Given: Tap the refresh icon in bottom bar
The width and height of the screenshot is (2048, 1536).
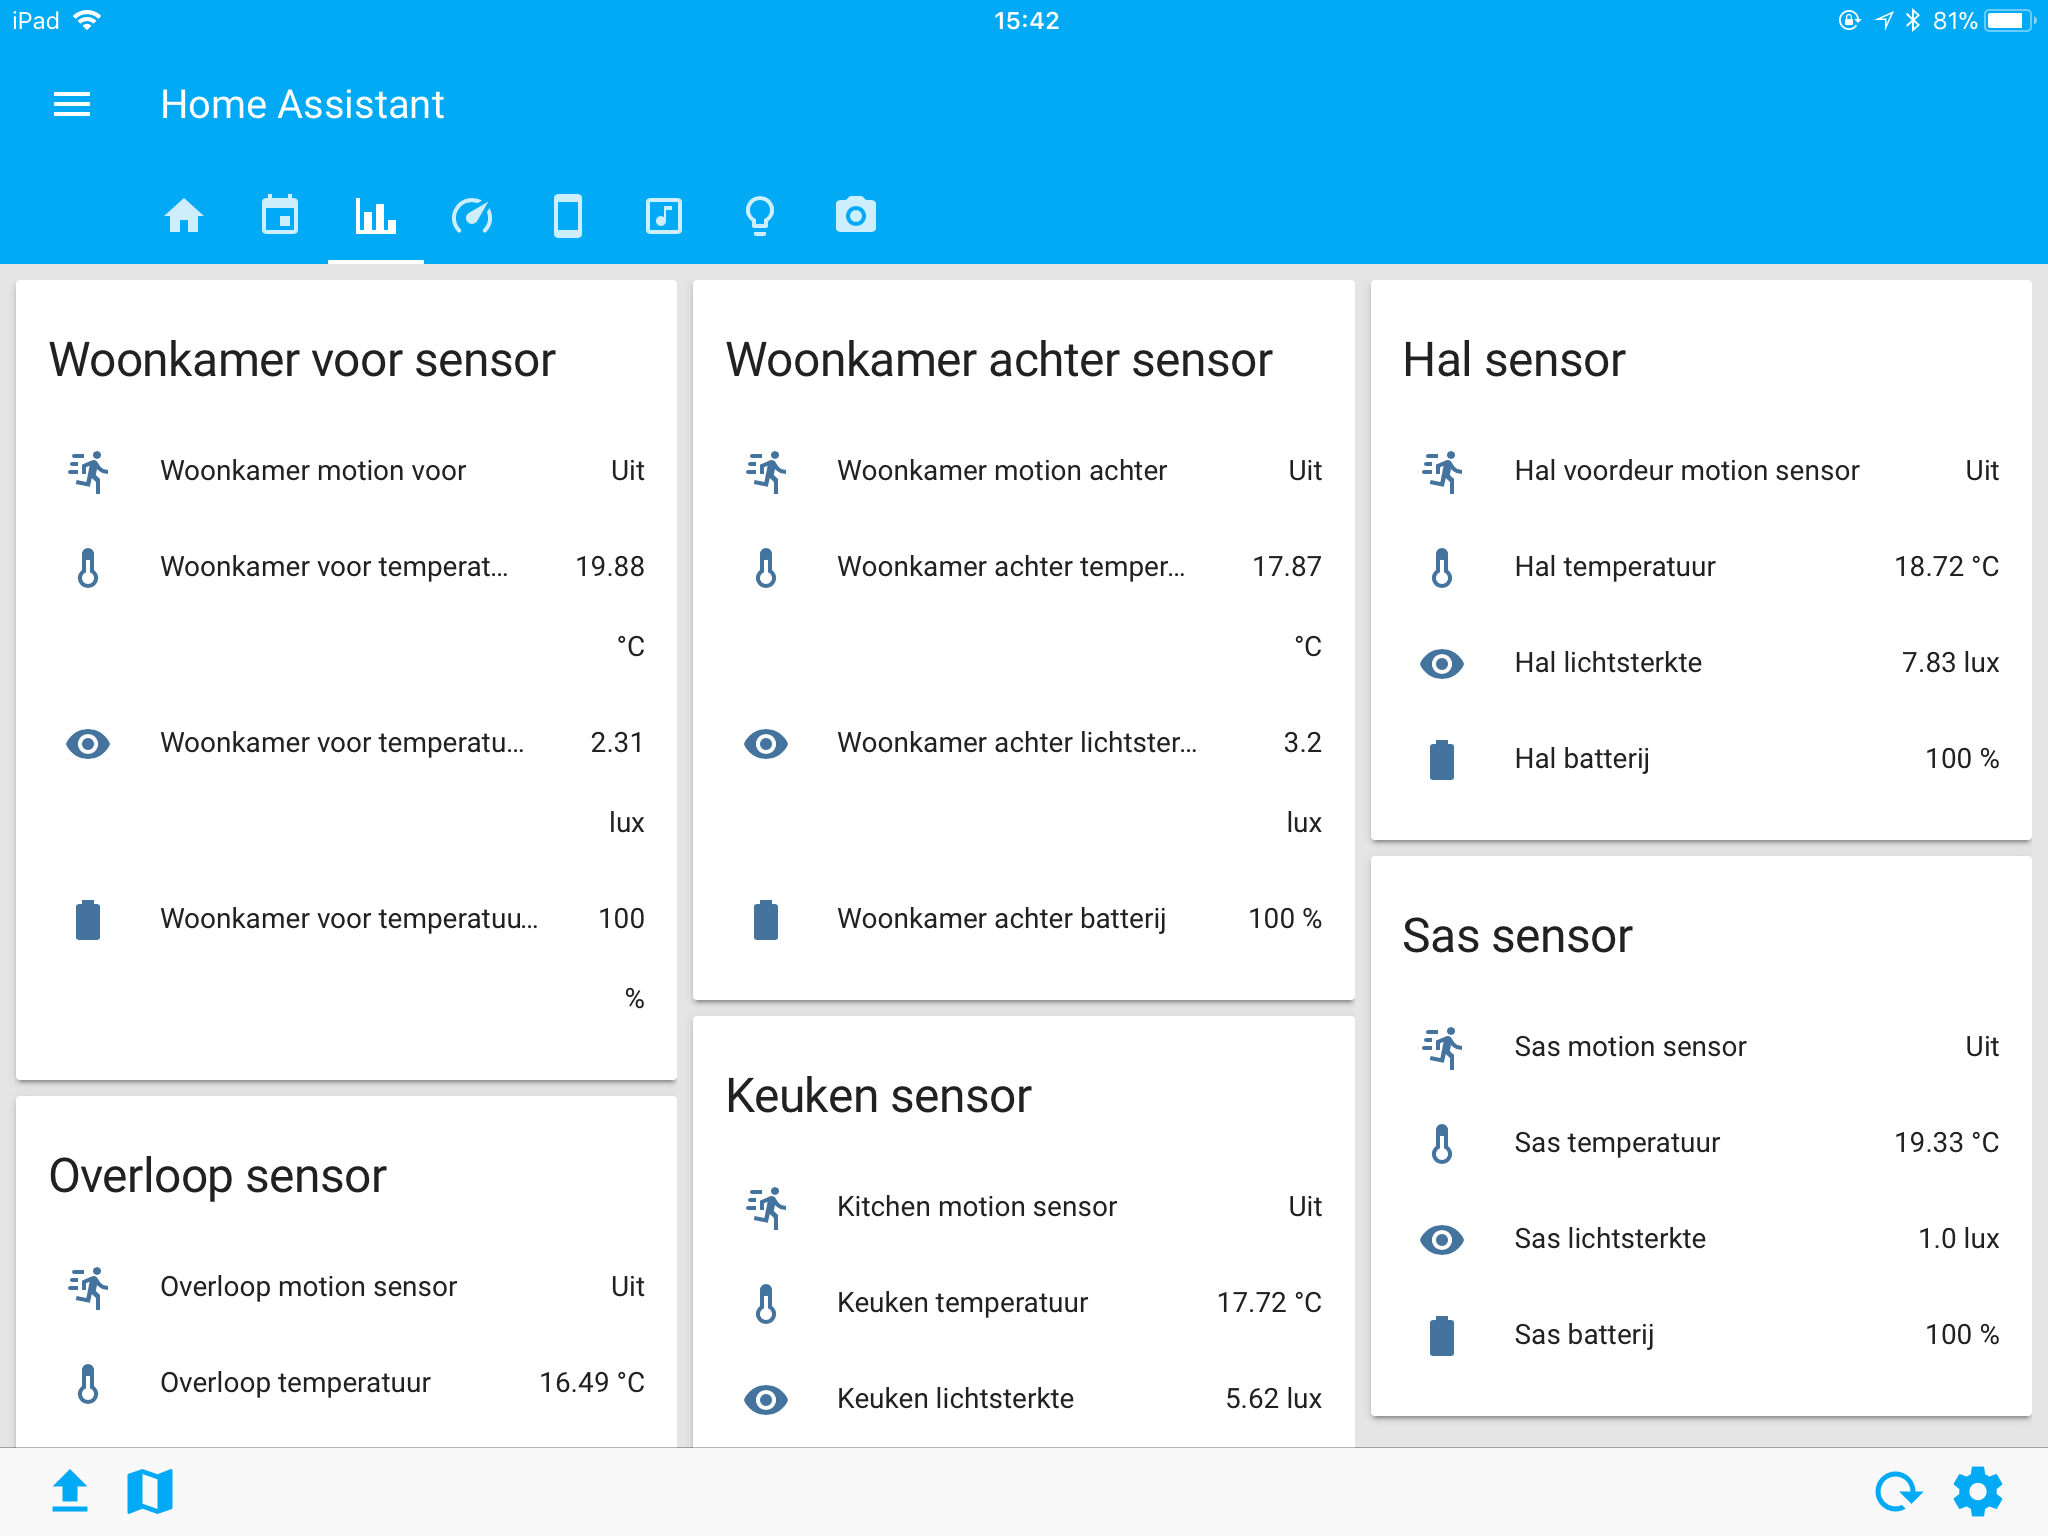Looking at the screenshot, I should pos(1898,1491).
